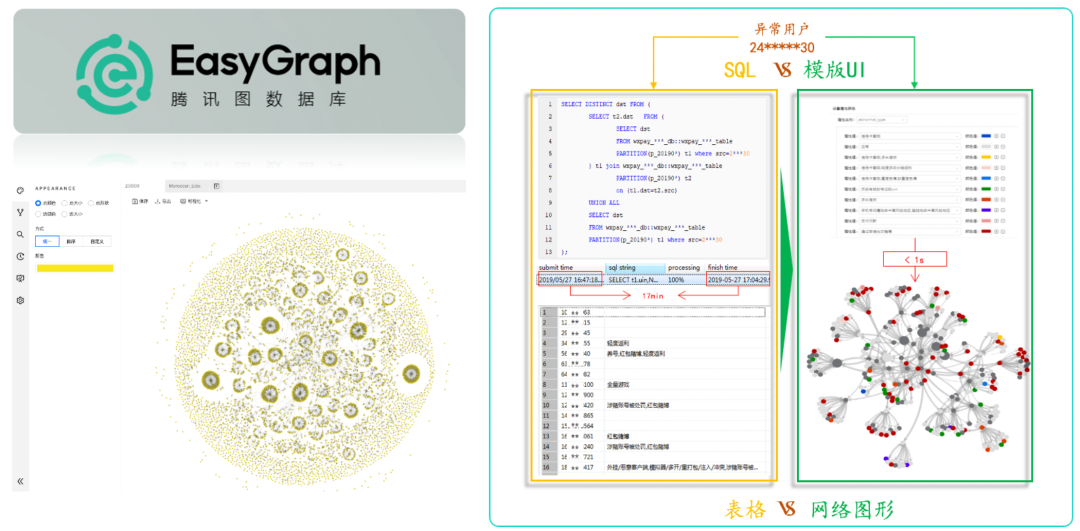
Task: Click the monitor icon in left sidebar
Action: click(x=21, y=278)
